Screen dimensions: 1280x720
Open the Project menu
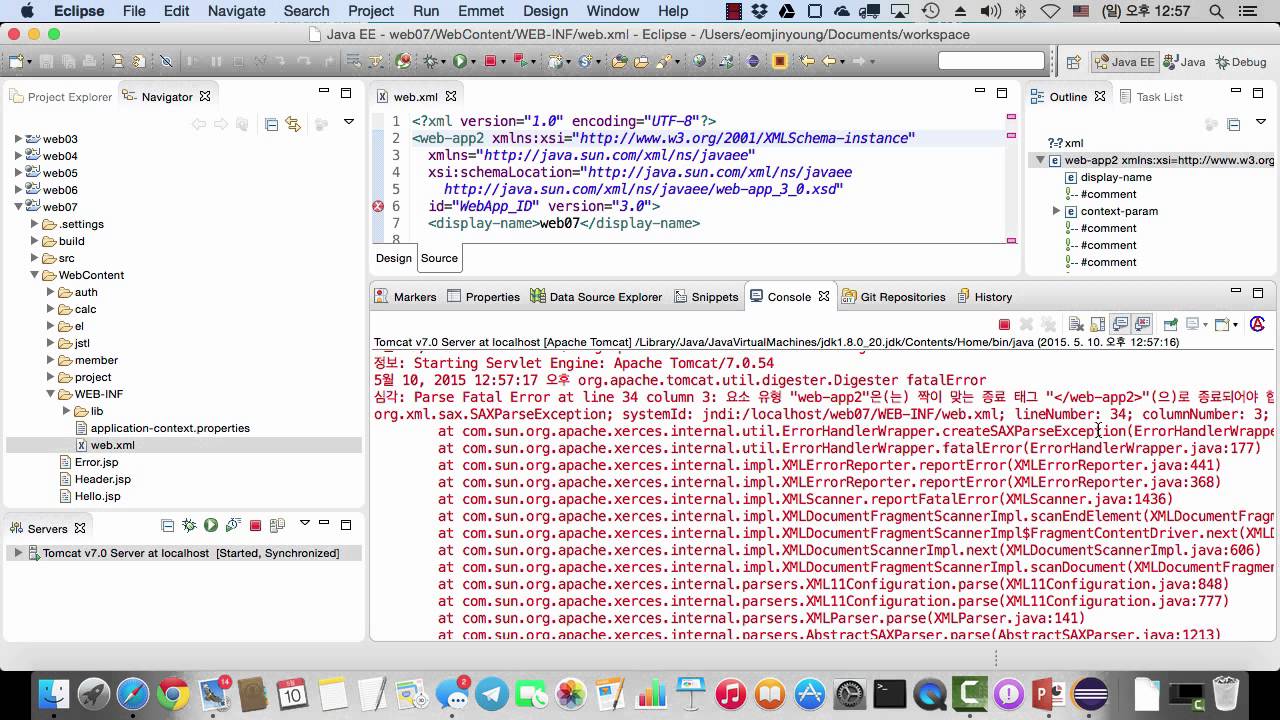pyautogui.click(x=371, y=11)
